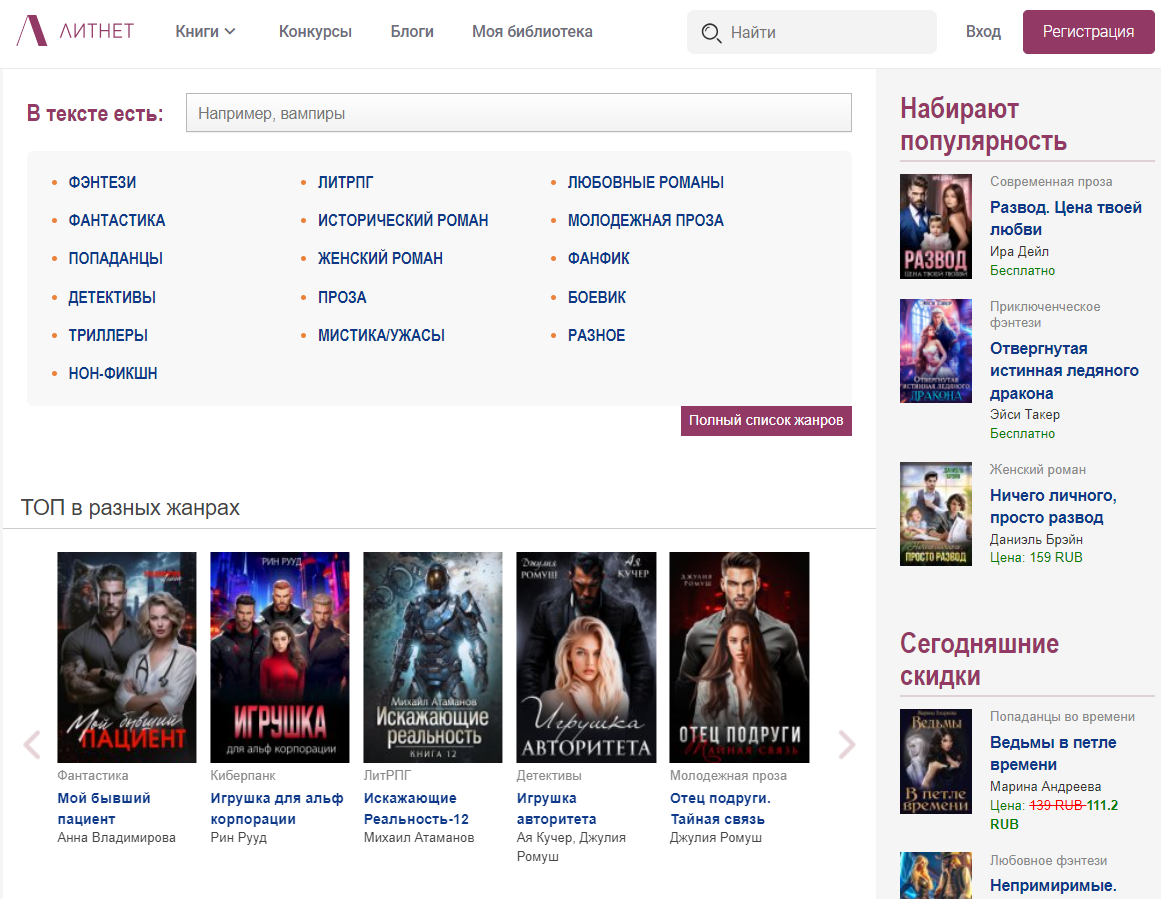Open title link Отец подруги. Тайная связь
The image size is (1161, 899).
(720, 809)
